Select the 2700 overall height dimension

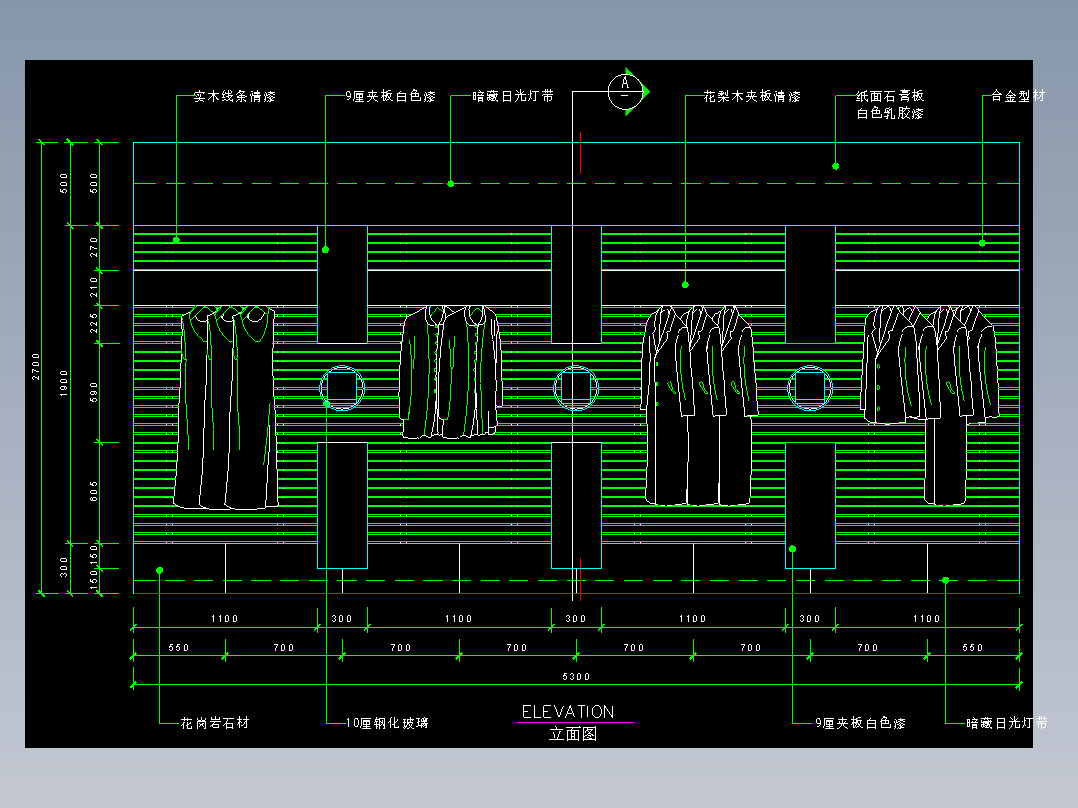36,367
